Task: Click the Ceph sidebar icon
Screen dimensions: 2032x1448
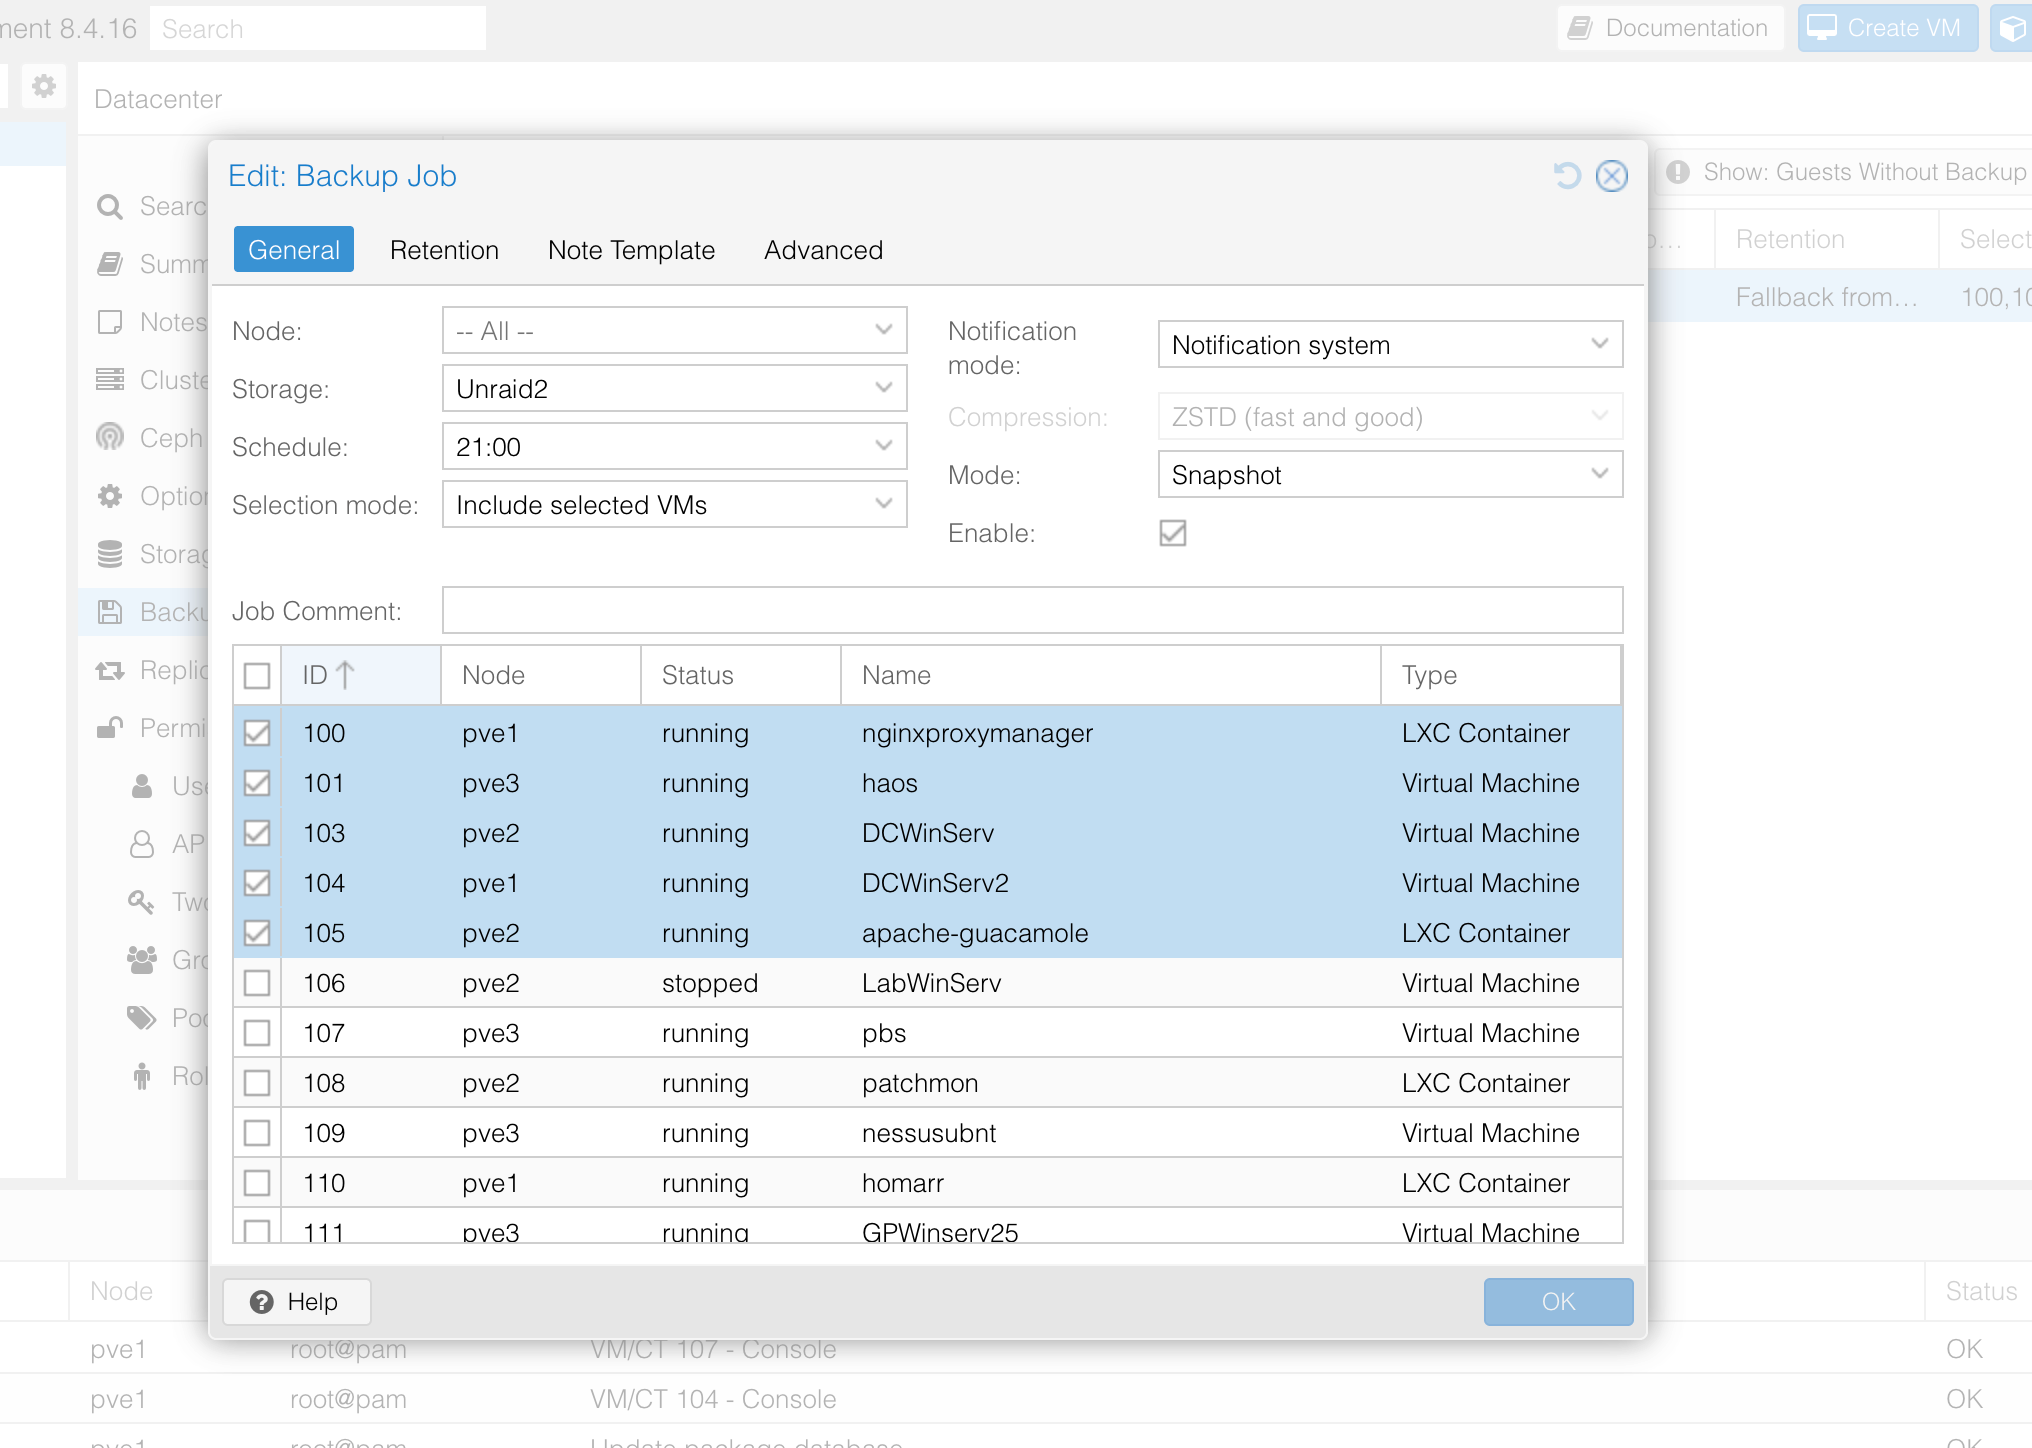Action: [x=110, y=438]
